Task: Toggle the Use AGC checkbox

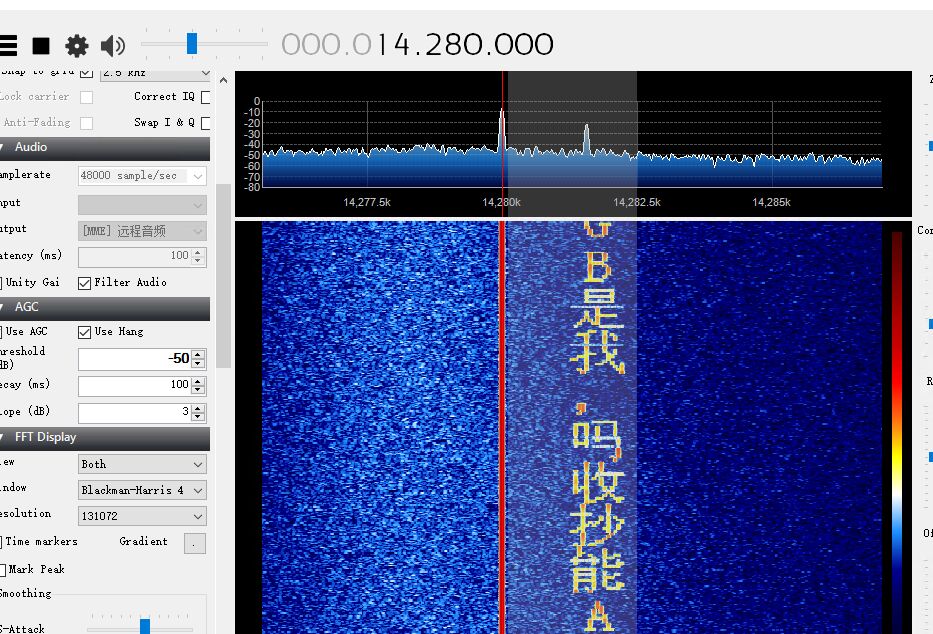Action: pos(1,332)
